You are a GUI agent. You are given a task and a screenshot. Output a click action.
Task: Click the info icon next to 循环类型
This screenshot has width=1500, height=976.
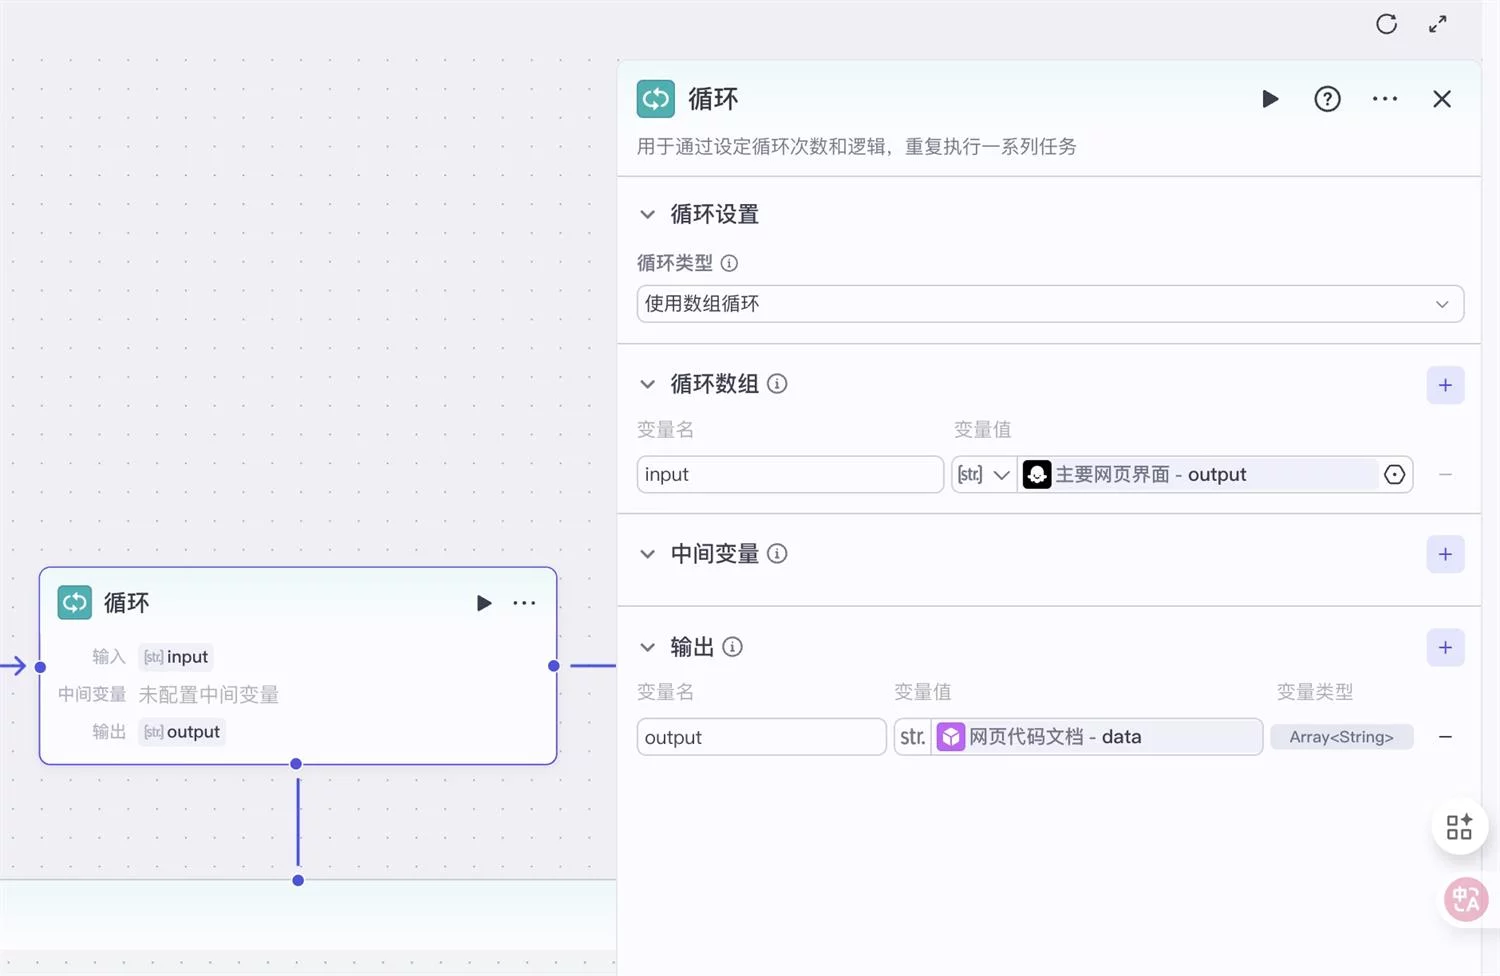[730, 263]
